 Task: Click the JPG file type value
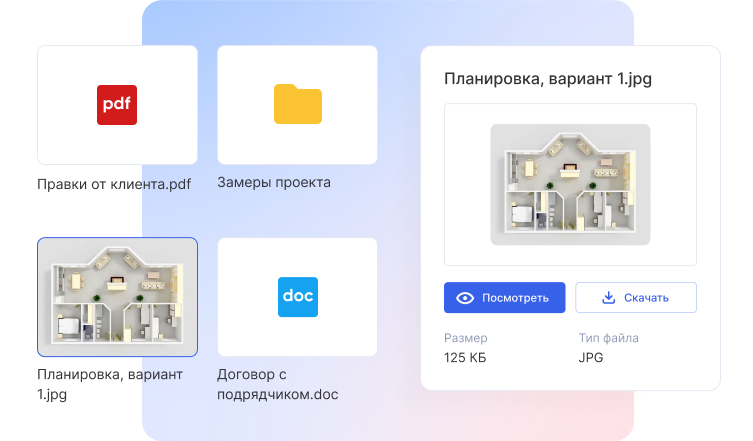pos(591,357)
